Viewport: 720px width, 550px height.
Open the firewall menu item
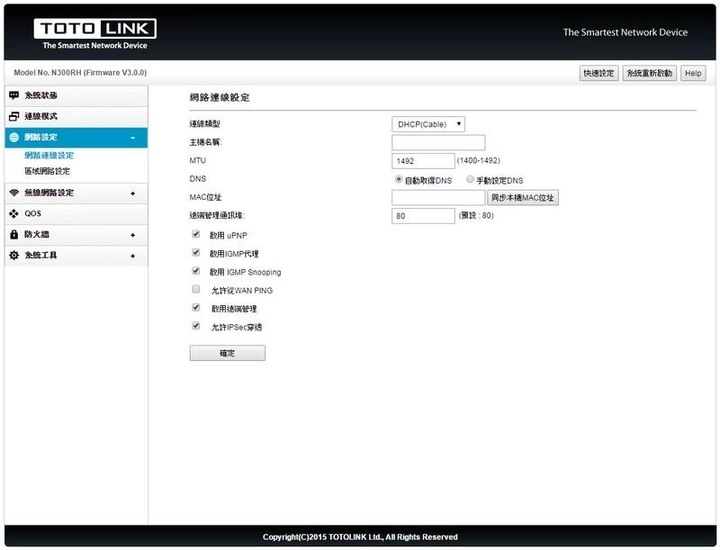click(76, 235)
